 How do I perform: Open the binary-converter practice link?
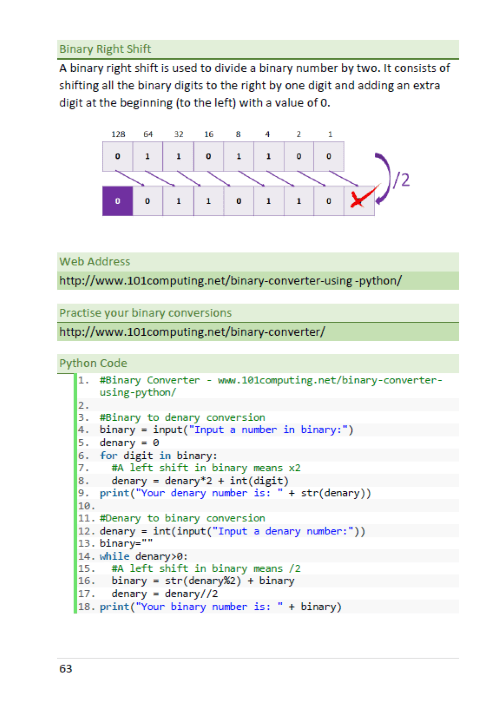tap(192, 332)
